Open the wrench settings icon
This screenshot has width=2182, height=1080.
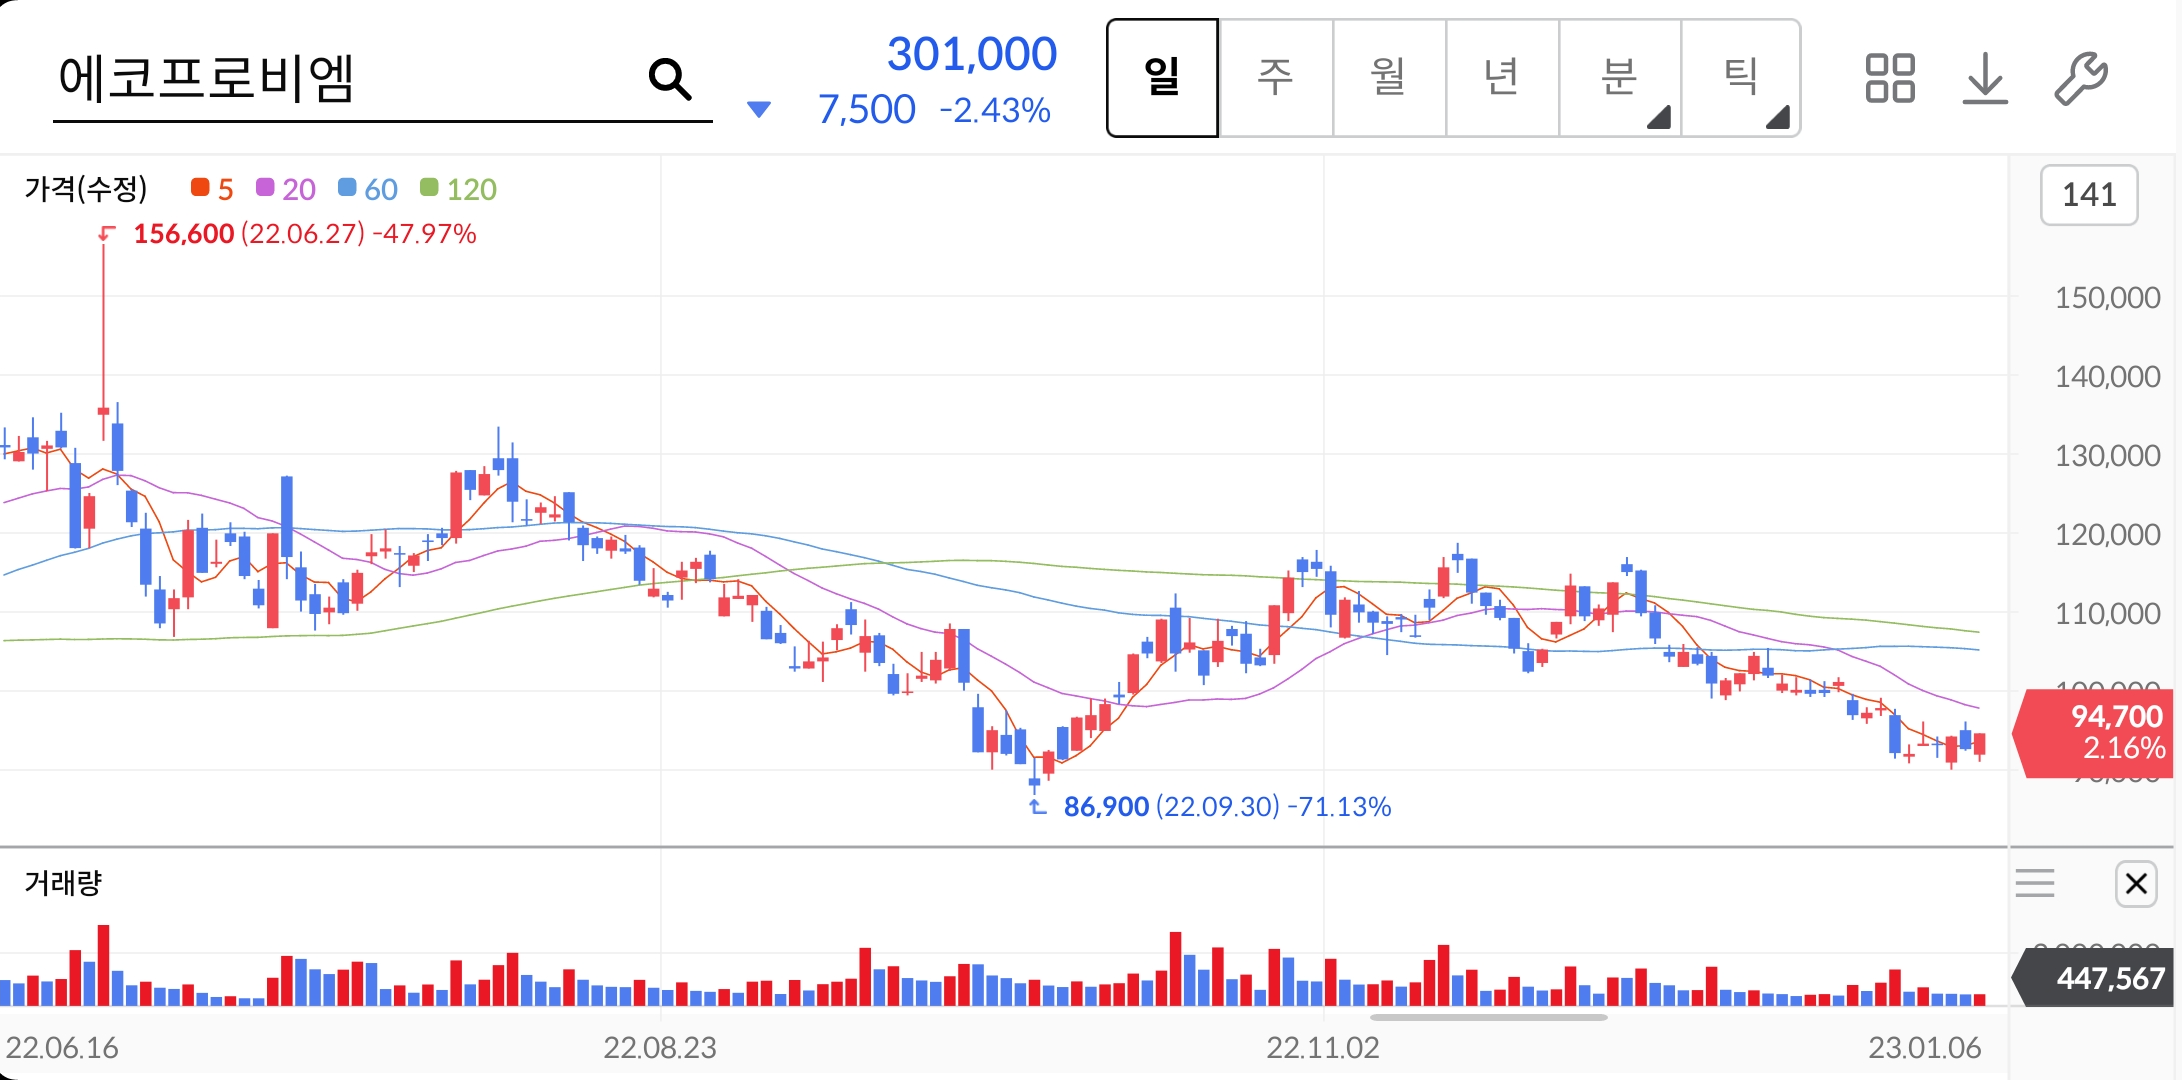pos(2081,79)
